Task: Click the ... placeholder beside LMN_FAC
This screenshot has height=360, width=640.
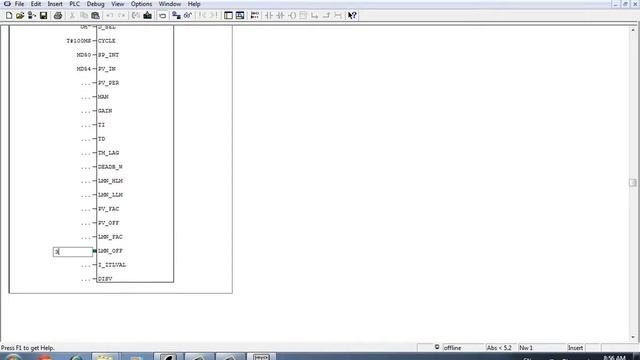Action: coord(86,238)
